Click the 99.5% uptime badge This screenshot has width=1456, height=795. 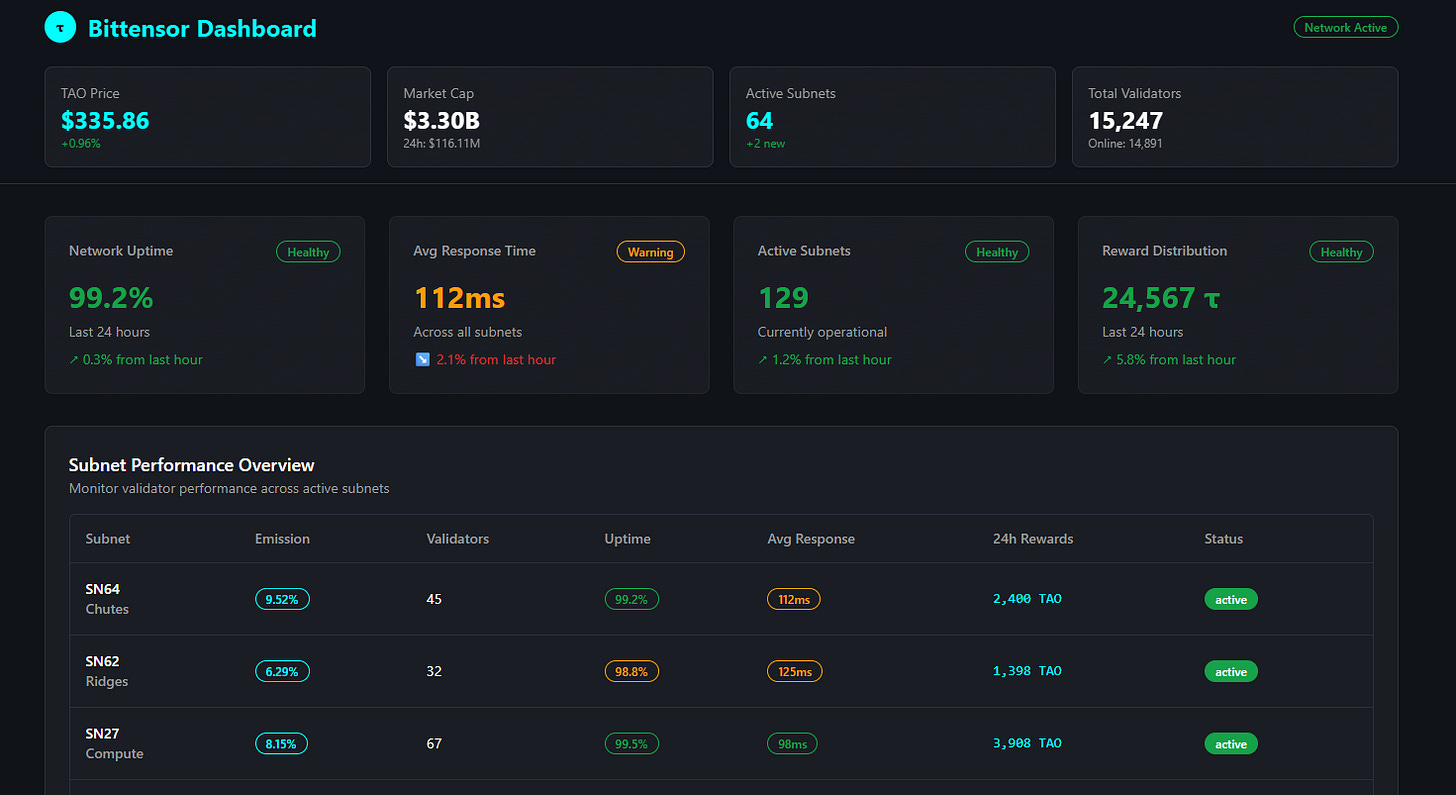pos(632,743)
